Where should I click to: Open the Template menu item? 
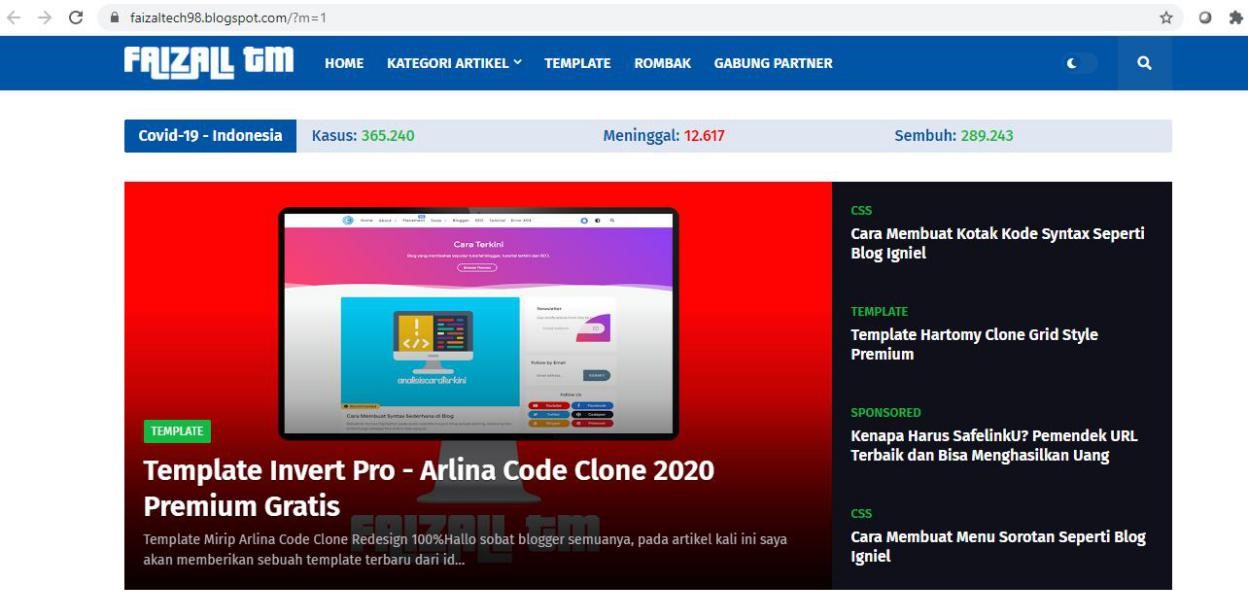[x=577, y=63]
